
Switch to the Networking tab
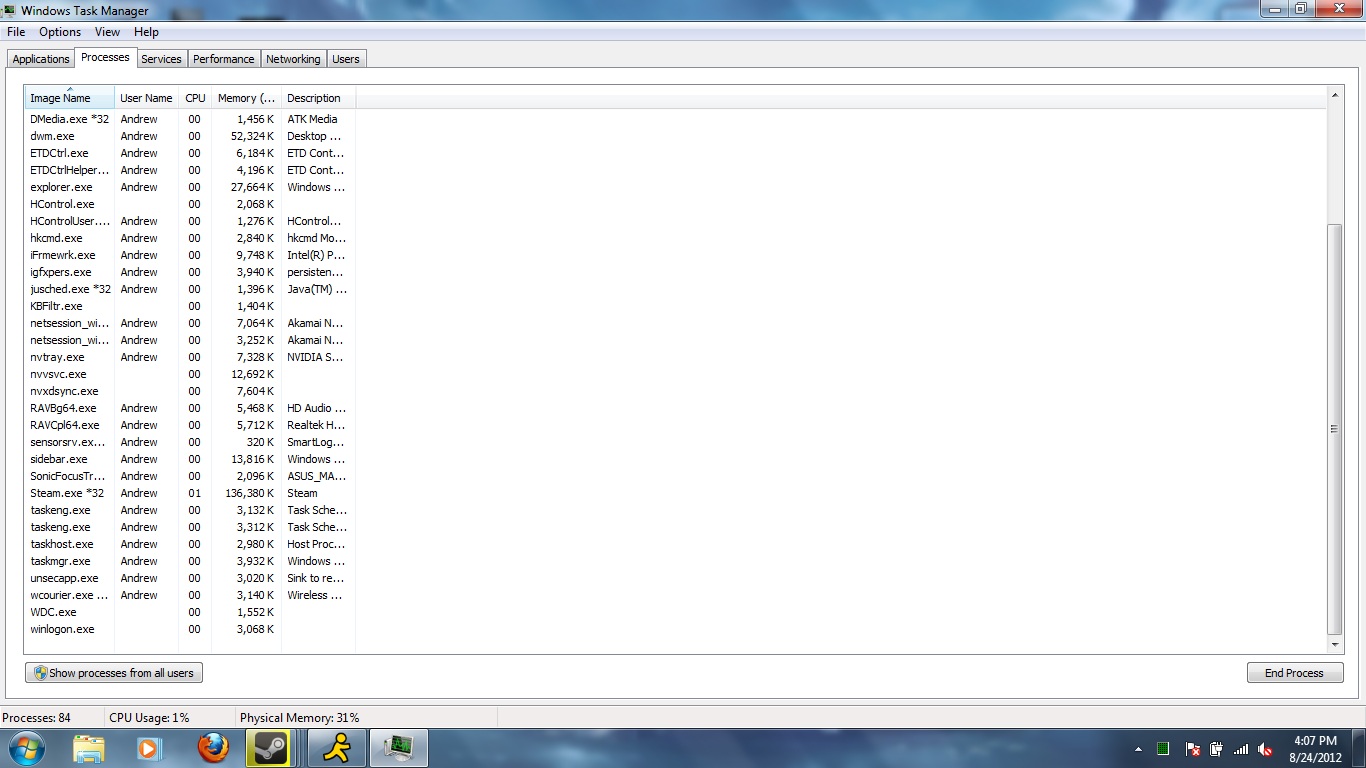pyautogui.click(x=293, y=59)
